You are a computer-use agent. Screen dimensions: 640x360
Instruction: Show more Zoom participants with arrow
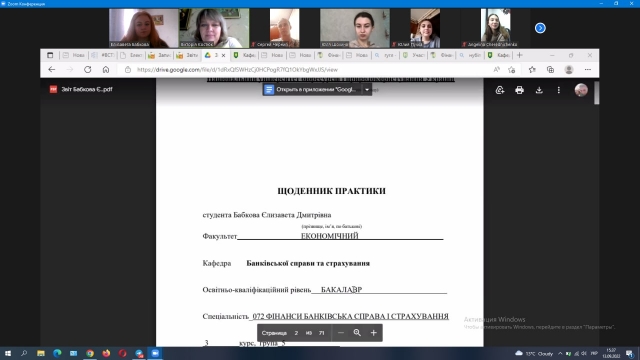(x=540, y=28)
